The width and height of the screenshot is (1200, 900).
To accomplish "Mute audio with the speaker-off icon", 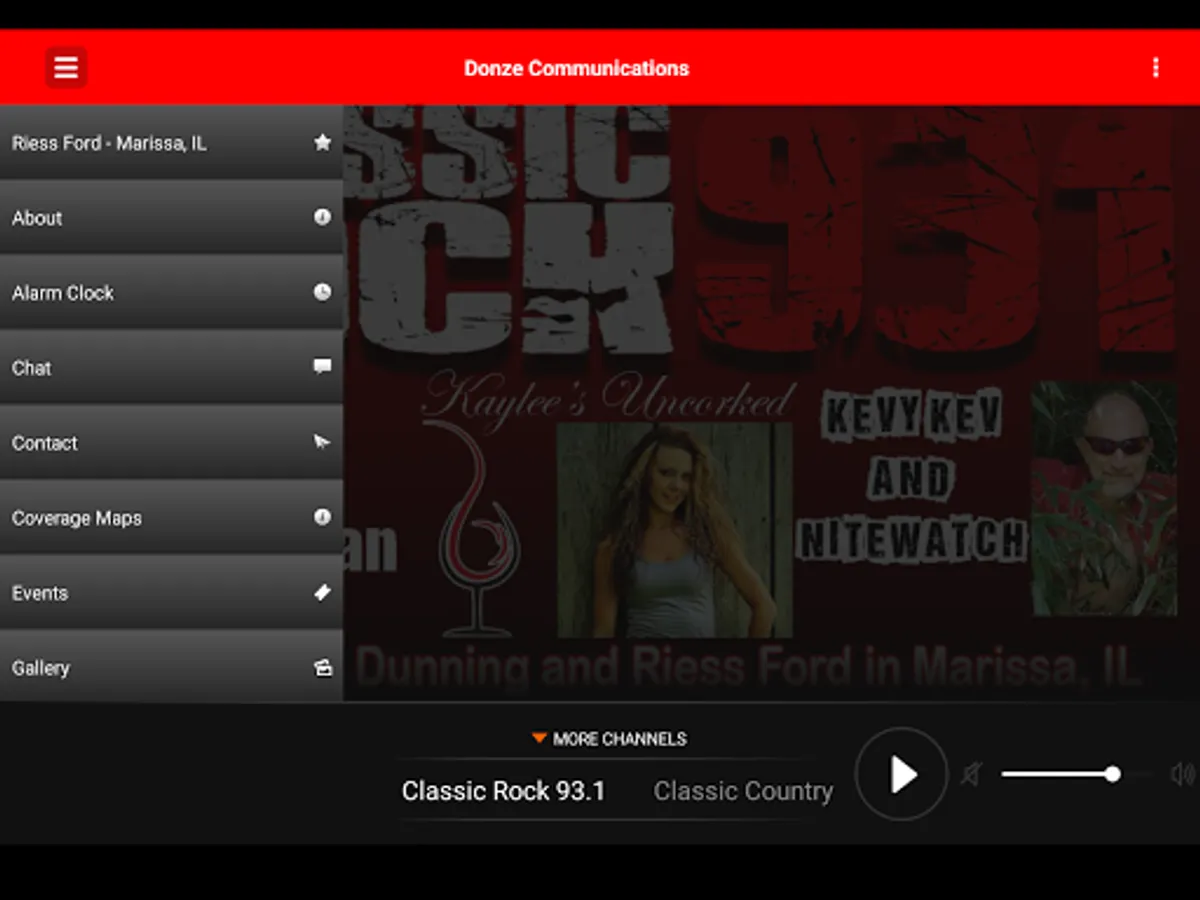I will 971,774.
